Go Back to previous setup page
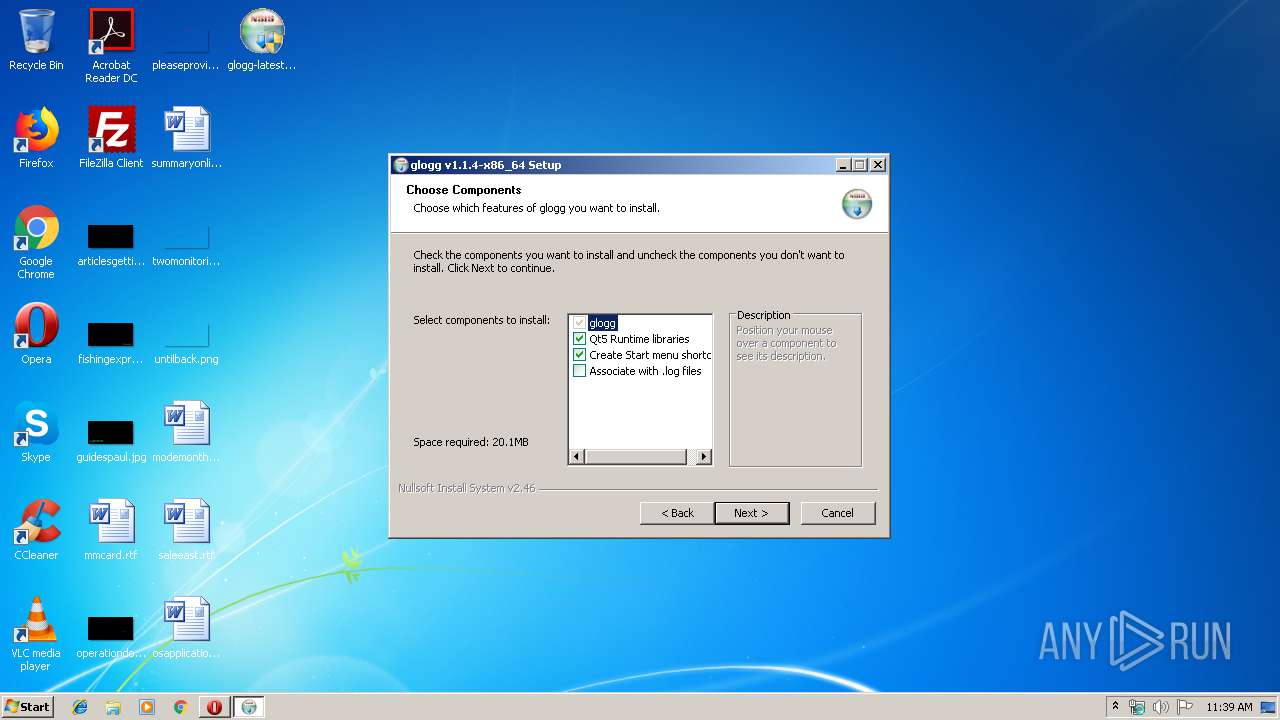Screen dimensions: 1280x720 677,513
